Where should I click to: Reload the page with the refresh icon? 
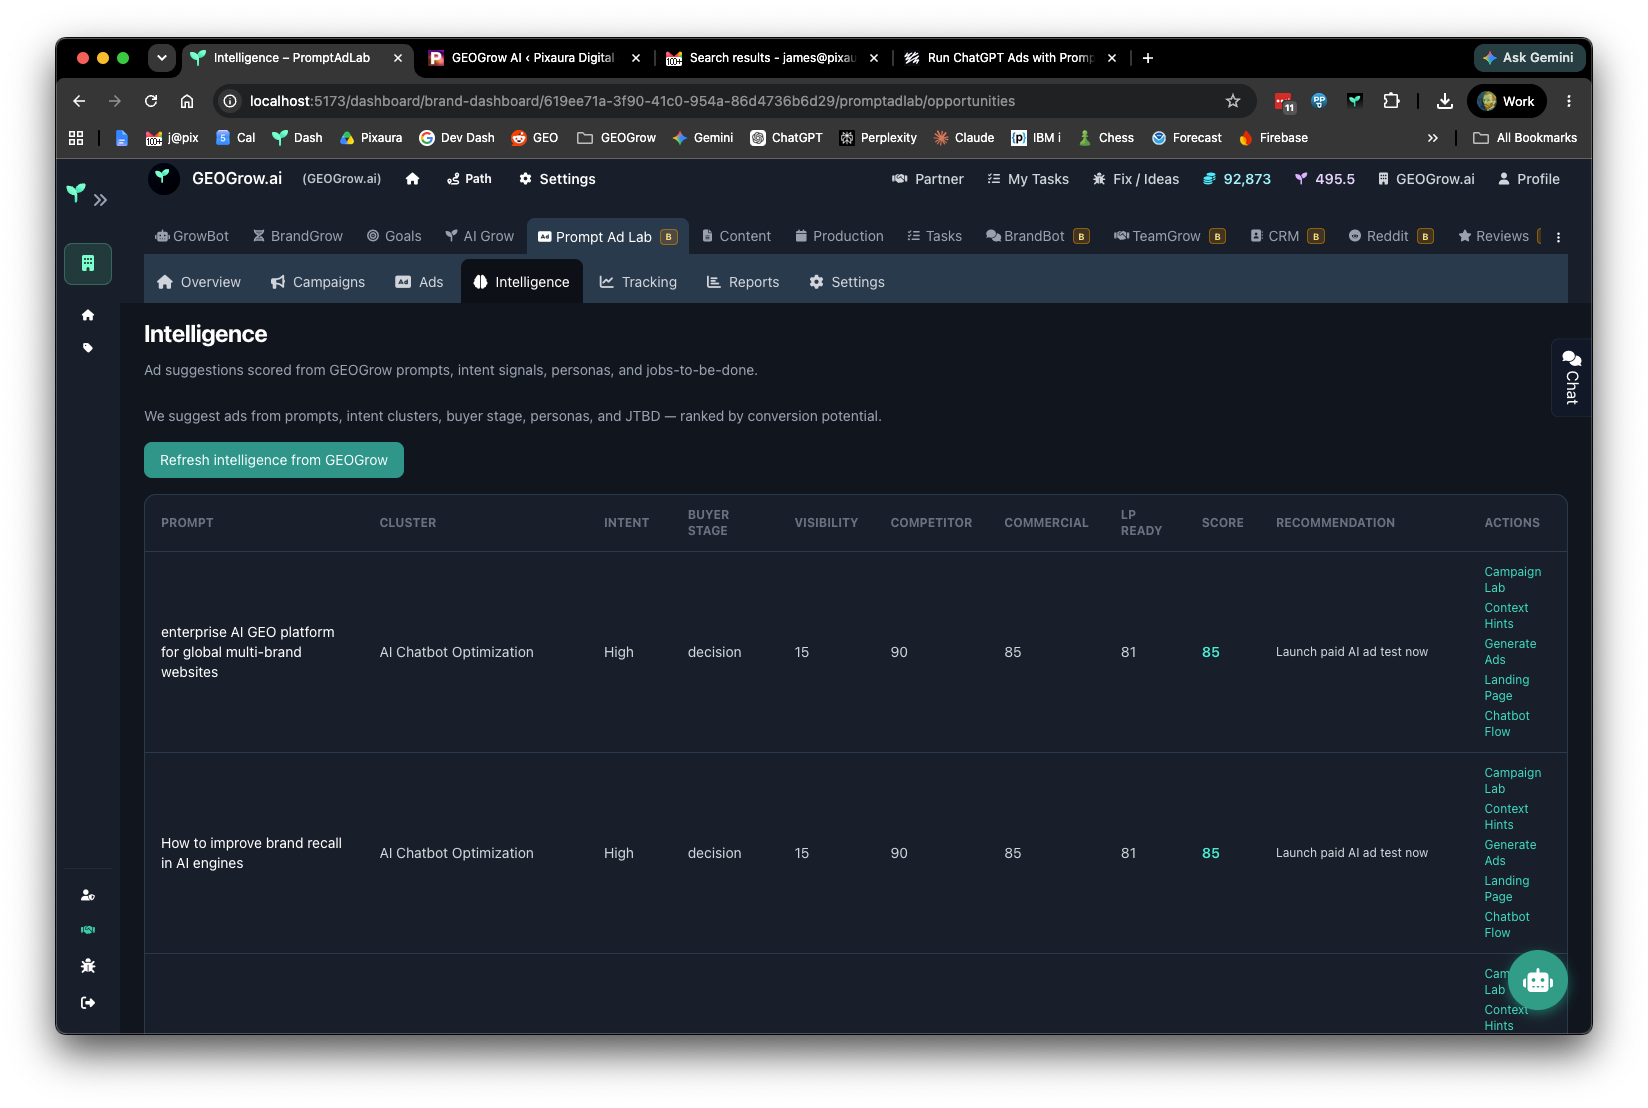pyautogui.click(x=151, y=101)
